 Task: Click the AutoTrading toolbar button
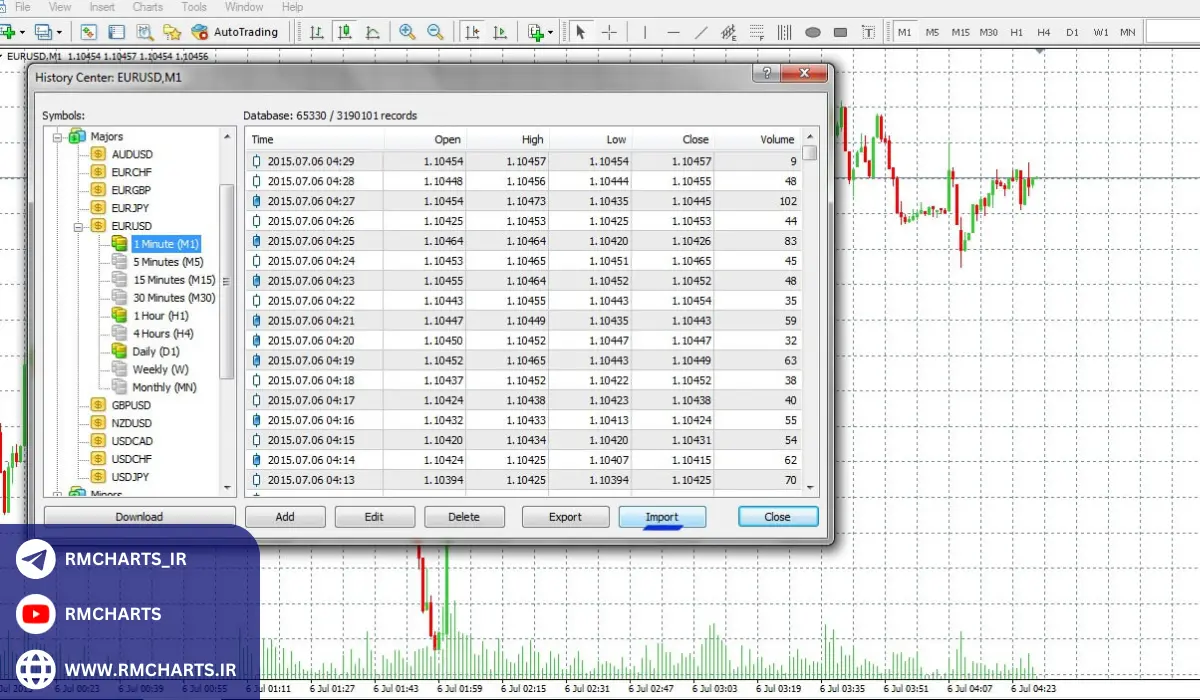pyautogui.click(x=236, y=32)
